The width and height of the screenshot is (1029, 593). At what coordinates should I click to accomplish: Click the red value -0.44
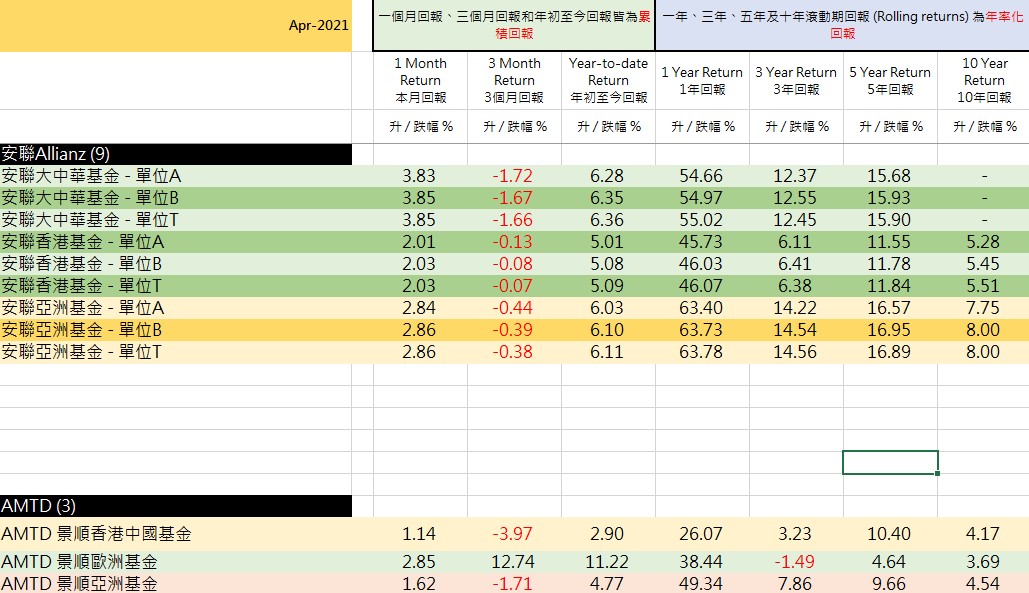513,308
